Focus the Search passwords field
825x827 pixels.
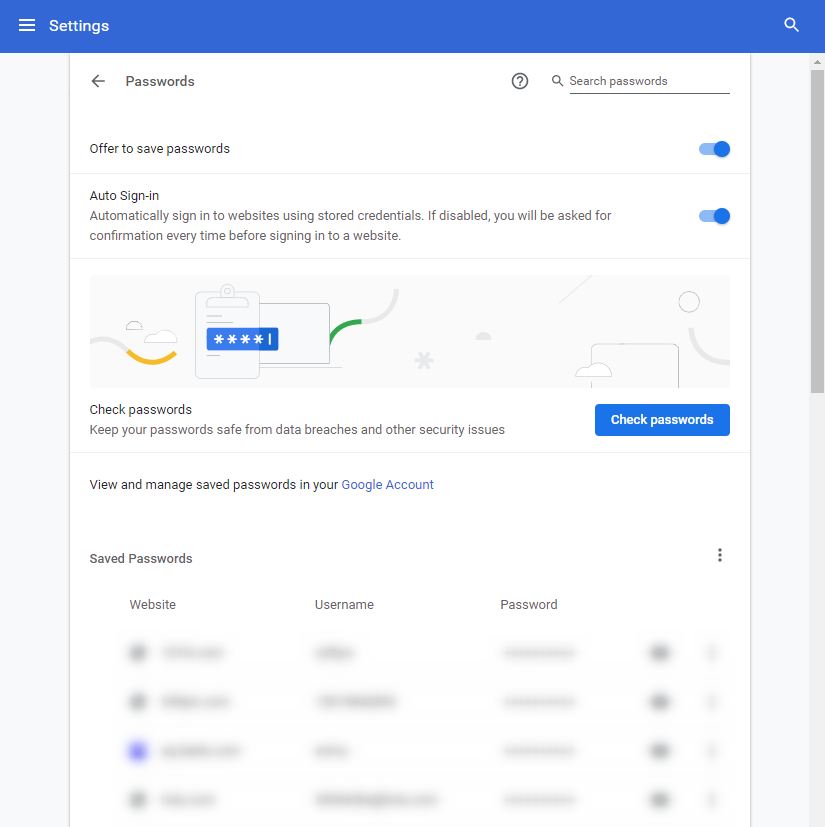point(649,81)
